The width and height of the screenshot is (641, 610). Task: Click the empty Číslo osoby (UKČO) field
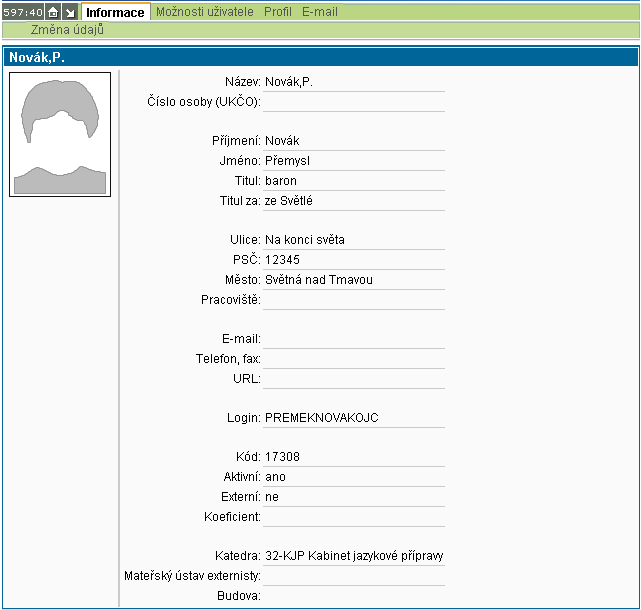click(x=353, y=102)
